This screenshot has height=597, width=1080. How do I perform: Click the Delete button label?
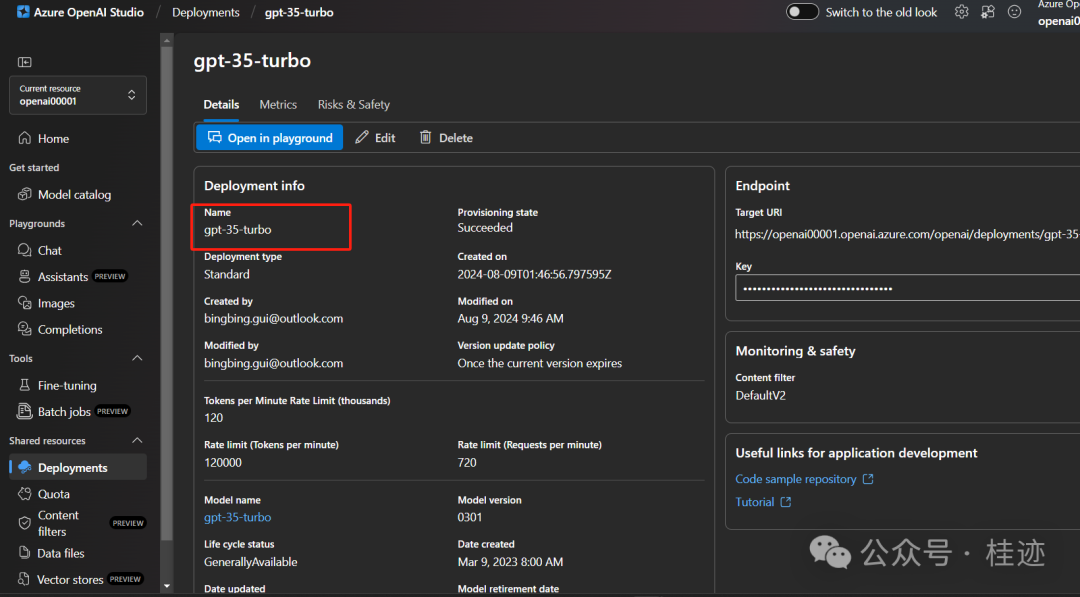456,138
